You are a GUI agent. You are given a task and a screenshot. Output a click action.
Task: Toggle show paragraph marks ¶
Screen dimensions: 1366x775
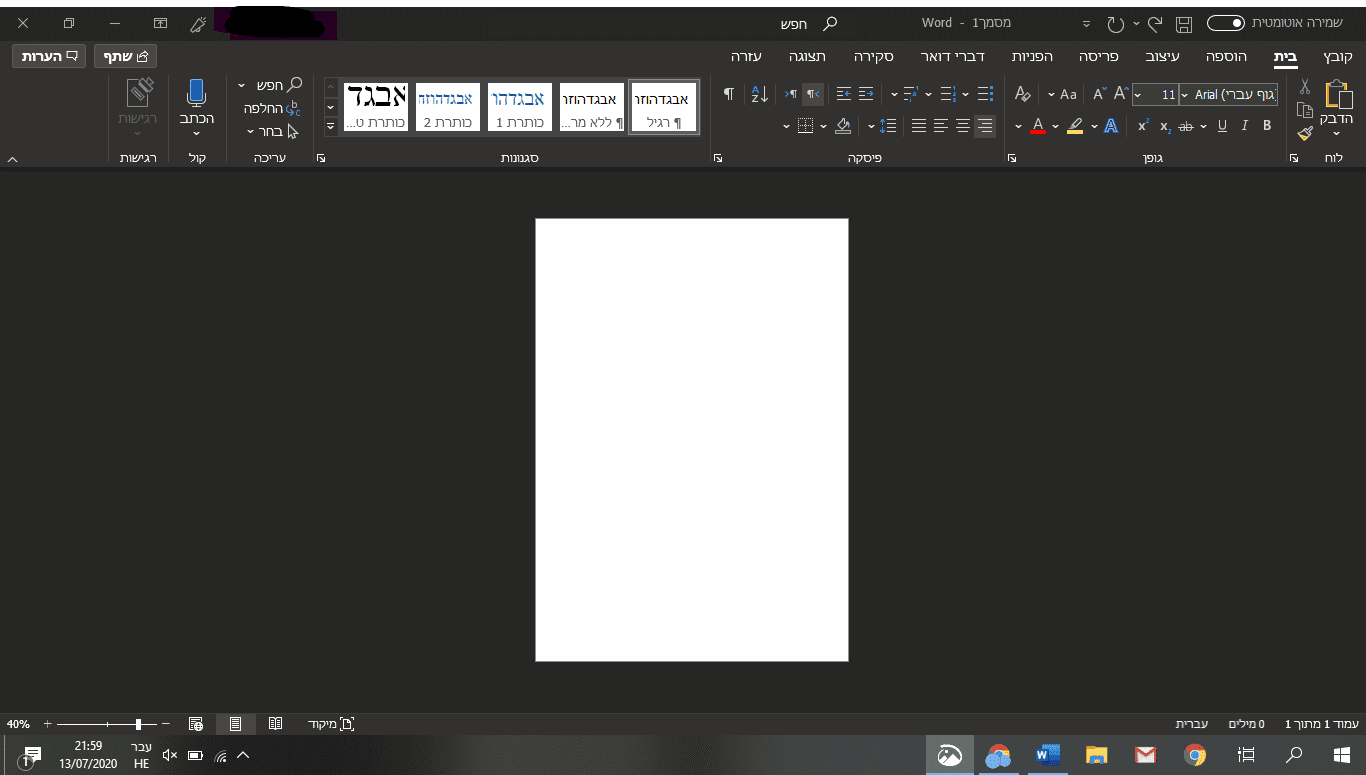(x=729, y=94)
